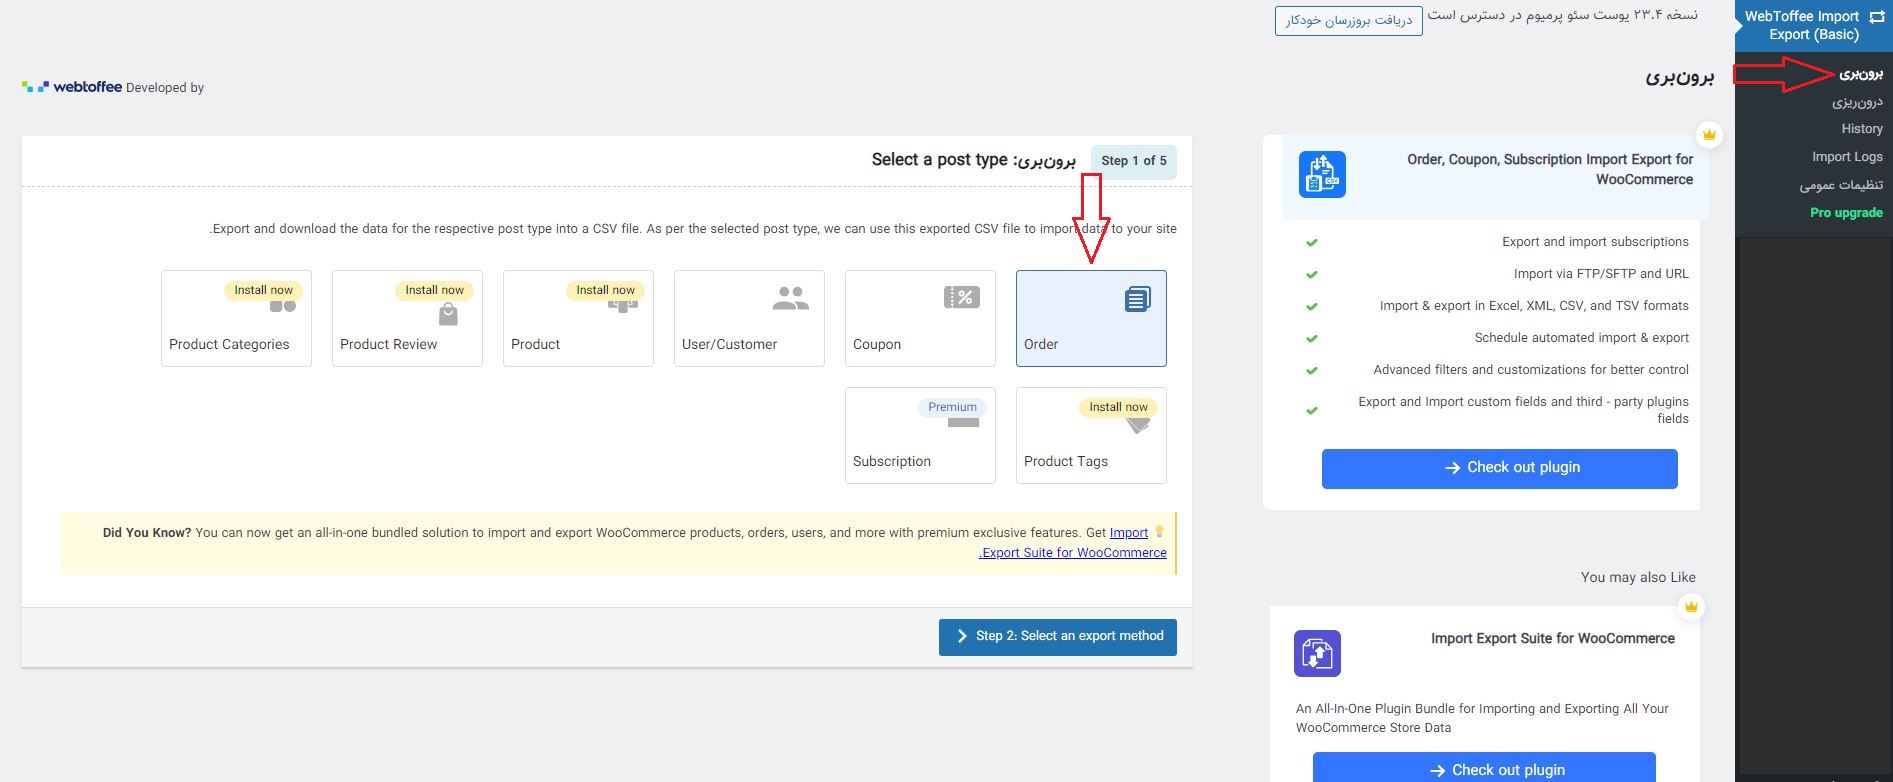Click checkmark beside Advanced filters and customizations
The image size is (1893, 782).
point(1312,370)
